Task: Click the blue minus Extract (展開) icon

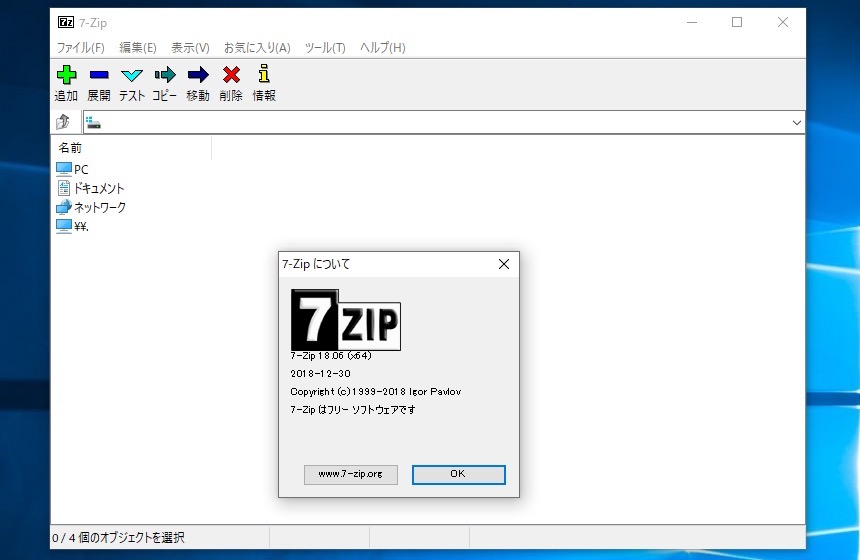Action: pyautogui.click(x=99, y=75)
